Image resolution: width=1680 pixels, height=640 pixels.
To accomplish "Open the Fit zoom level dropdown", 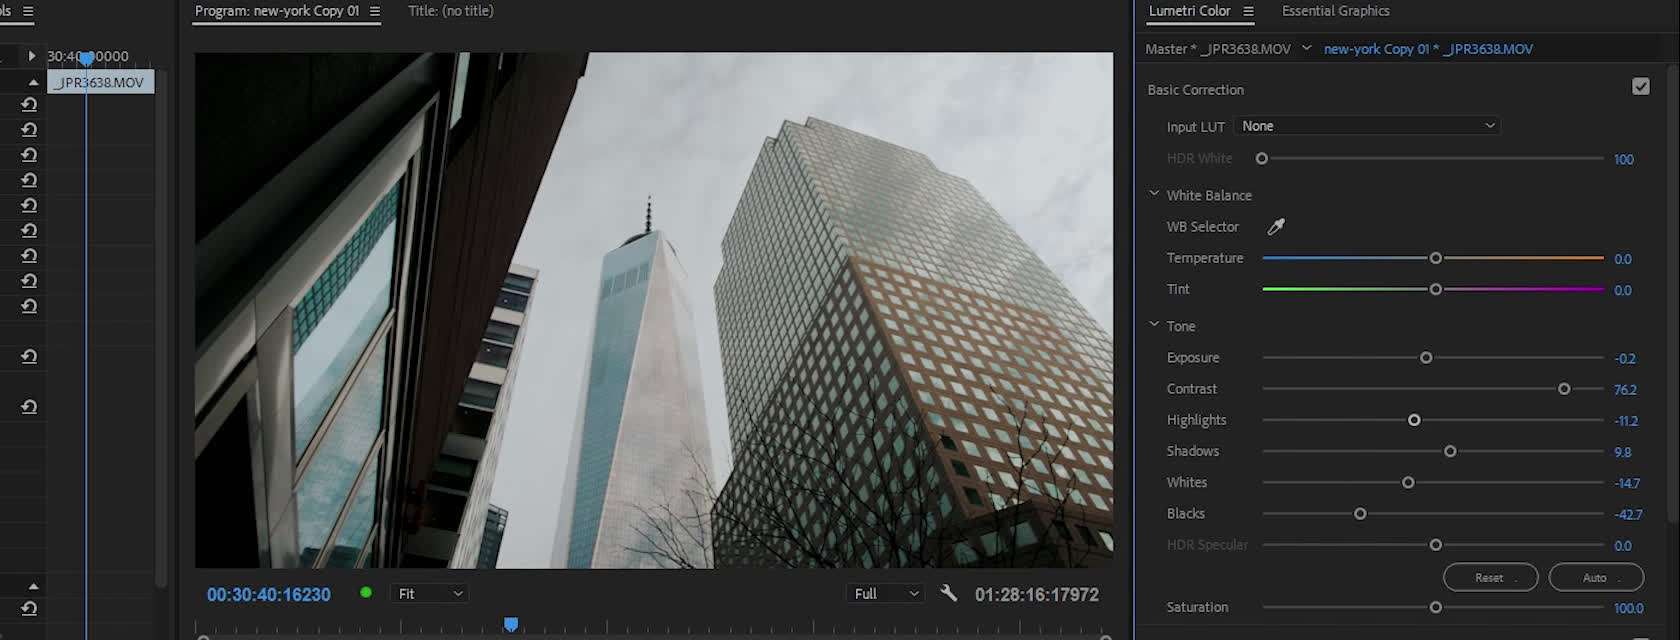I will pyautogui.click(x=430, y=594).
